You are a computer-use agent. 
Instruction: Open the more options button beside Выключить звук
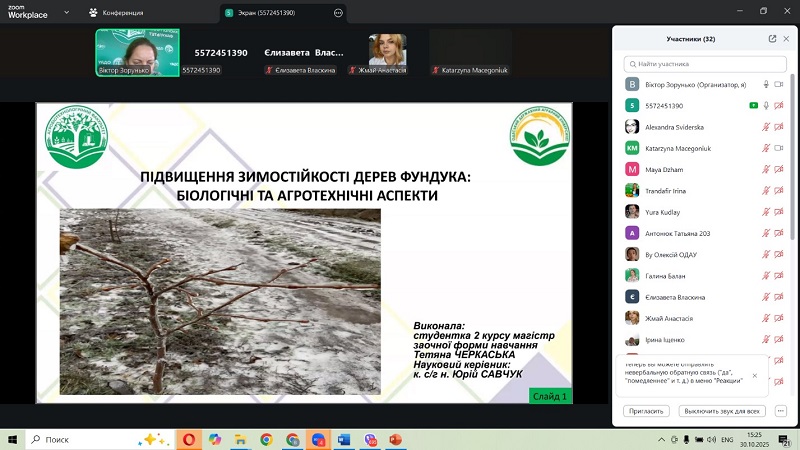click(x=780, y=411)
